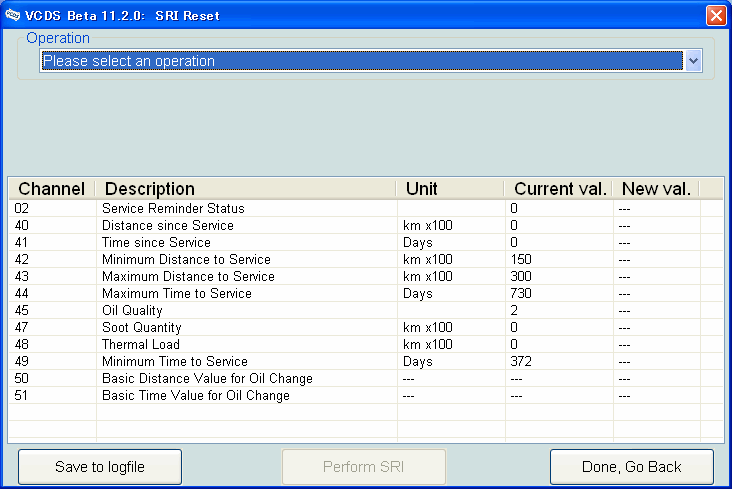
Task: Click the New val. column header
Action: point(656,189)
